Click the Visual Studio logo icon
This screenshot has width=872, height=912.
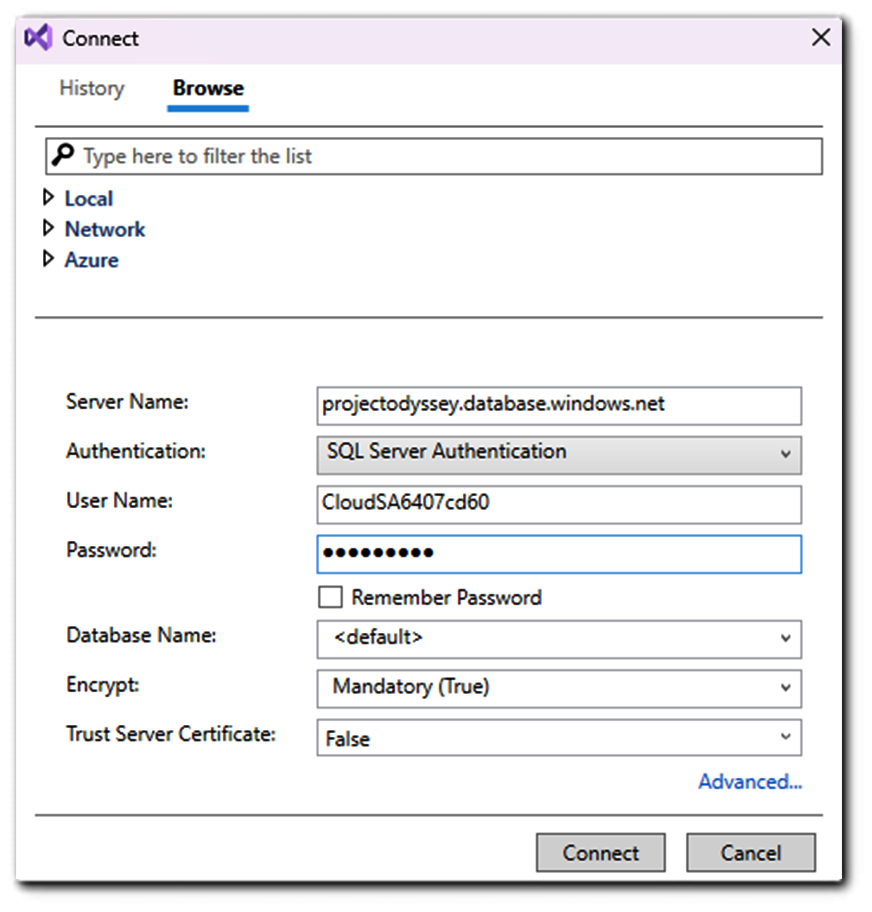coord(38,38)
